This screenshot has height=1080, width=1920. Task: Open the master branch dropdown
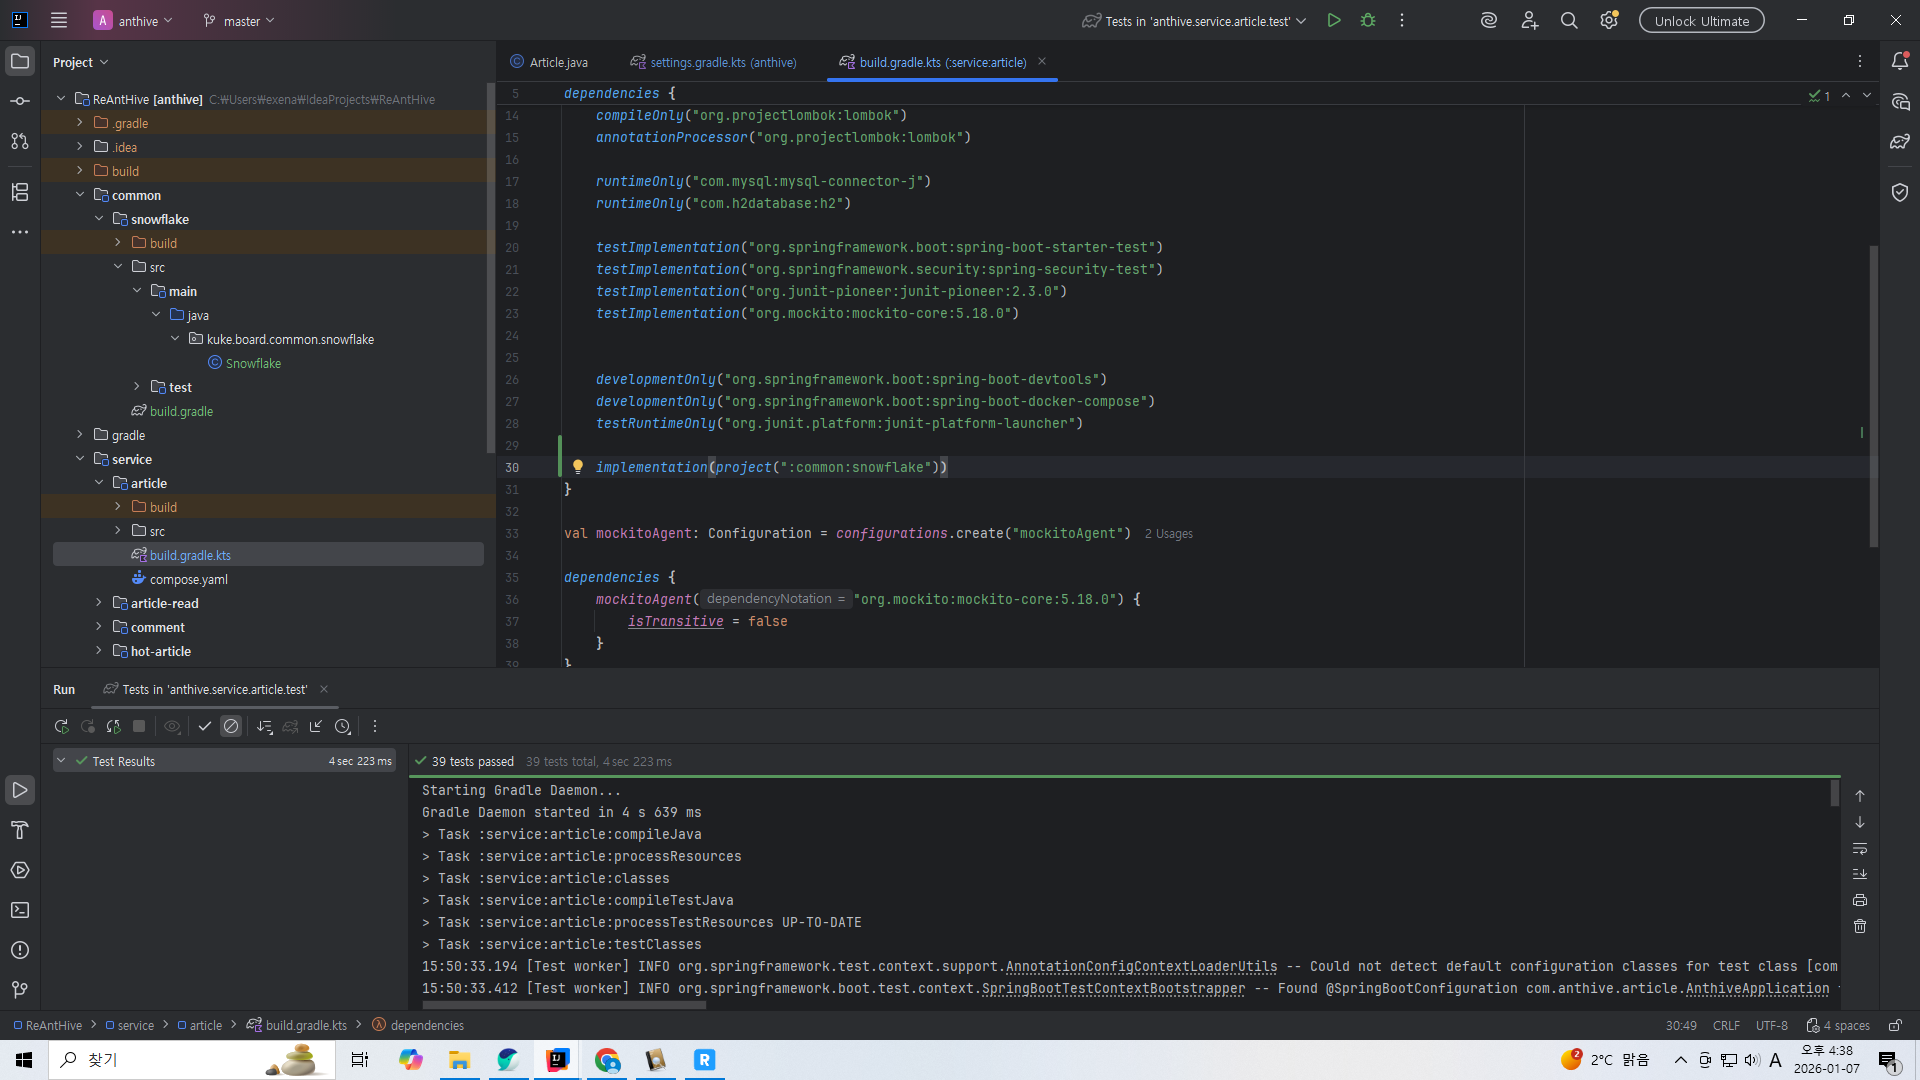click(240, 21)
